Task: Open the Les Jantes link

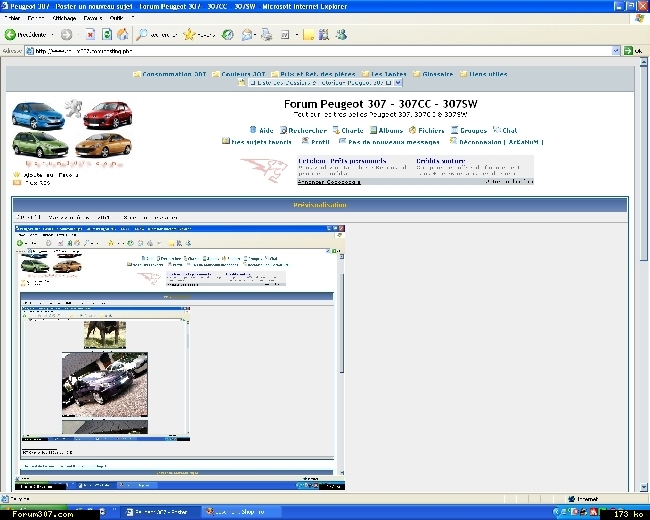Action: pyautogui.click(x=389, y=74)
